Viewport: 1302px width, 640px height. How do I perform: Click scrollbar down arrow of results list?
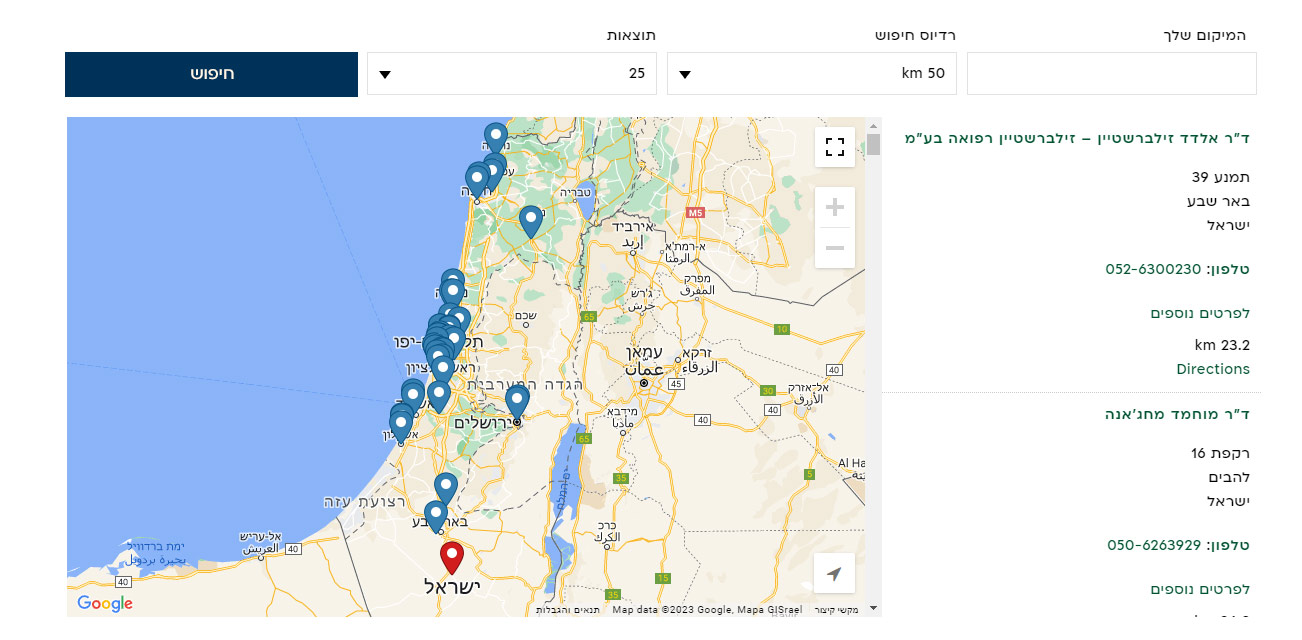tap(873, 608)
